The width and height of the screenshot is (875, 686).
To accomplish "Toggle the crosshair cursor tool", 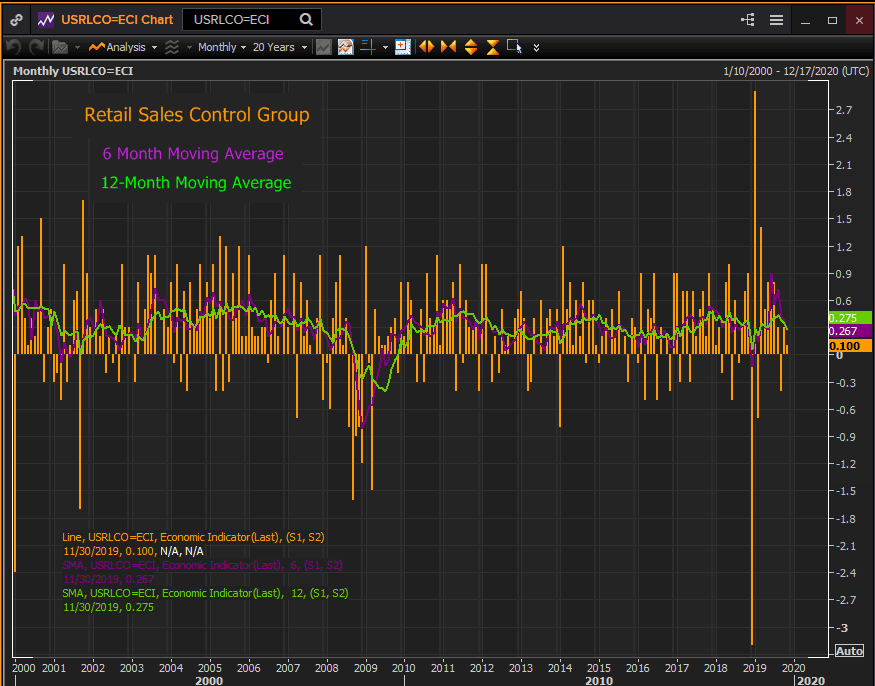I will 367,47.
